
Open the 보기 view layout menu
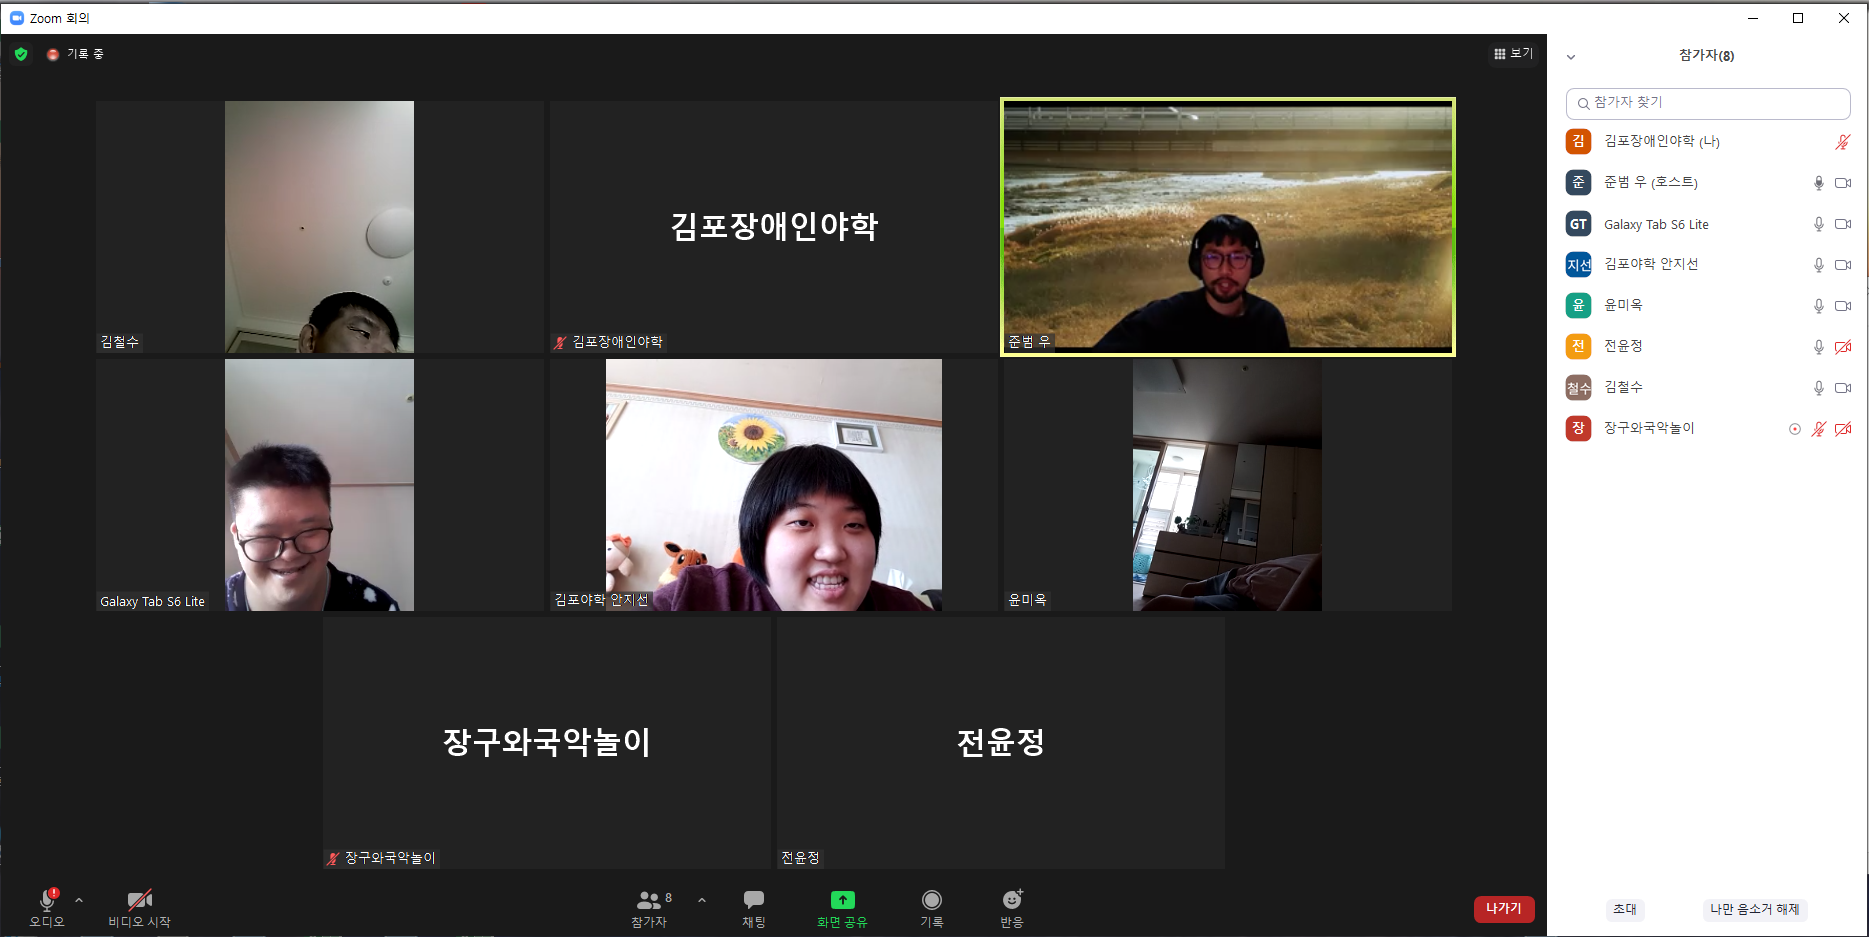tap(1513, 54)
